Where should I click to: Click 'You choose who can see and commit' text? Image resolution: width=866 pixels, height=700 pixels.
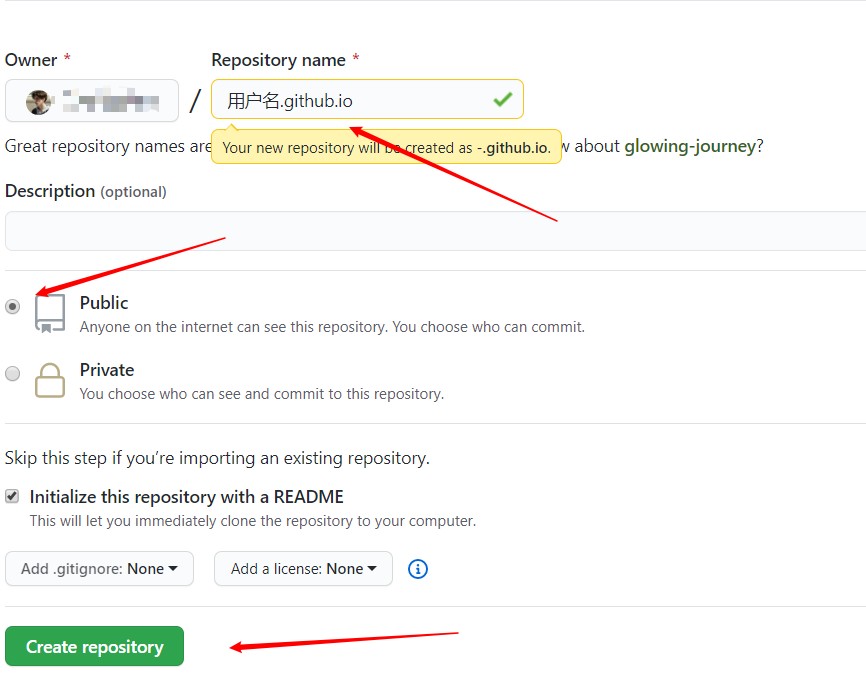coord(262,394)
